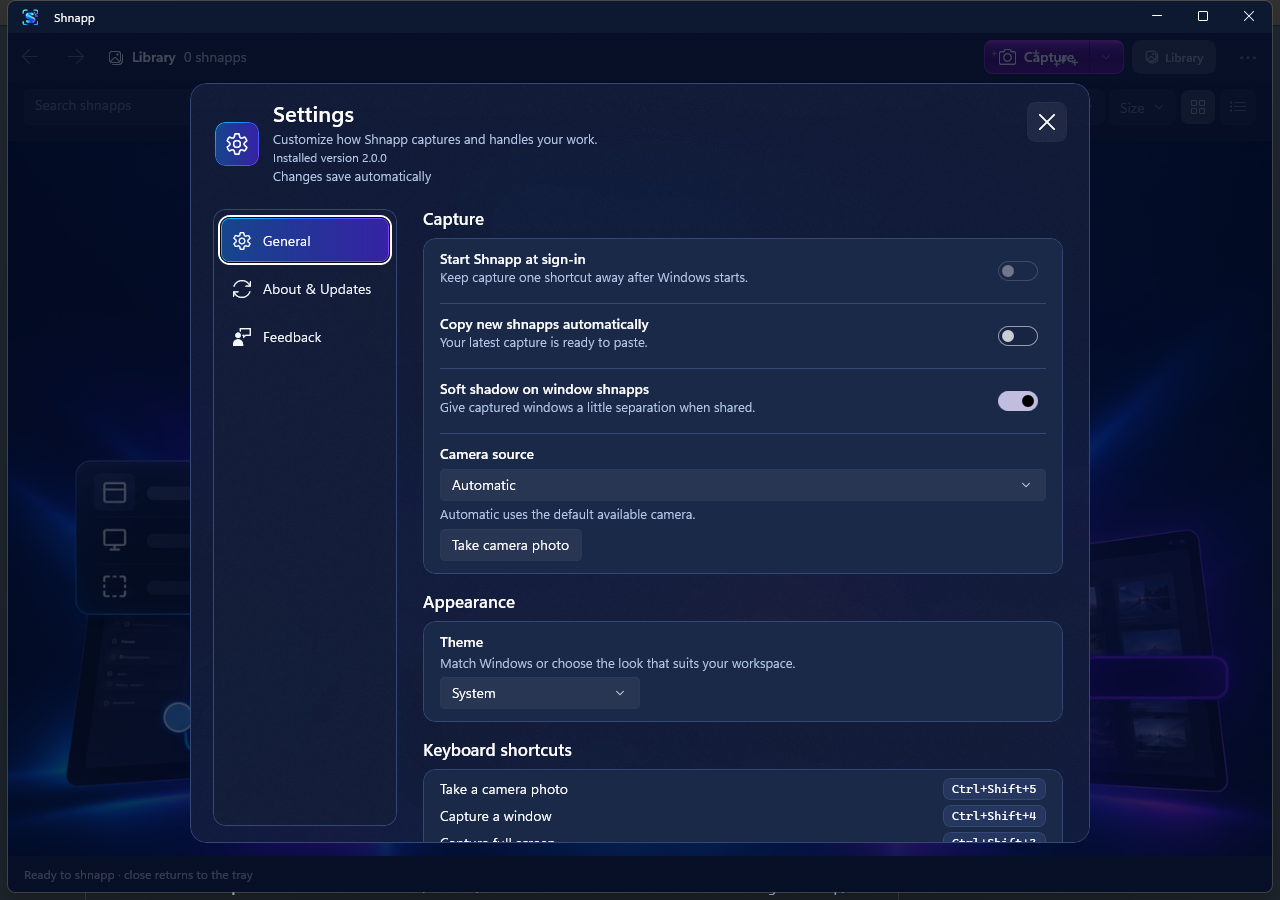Screen dimensions: 1280x900
Task: Toggle Start Shnapp at sign-in
Action: point(1018,271)
